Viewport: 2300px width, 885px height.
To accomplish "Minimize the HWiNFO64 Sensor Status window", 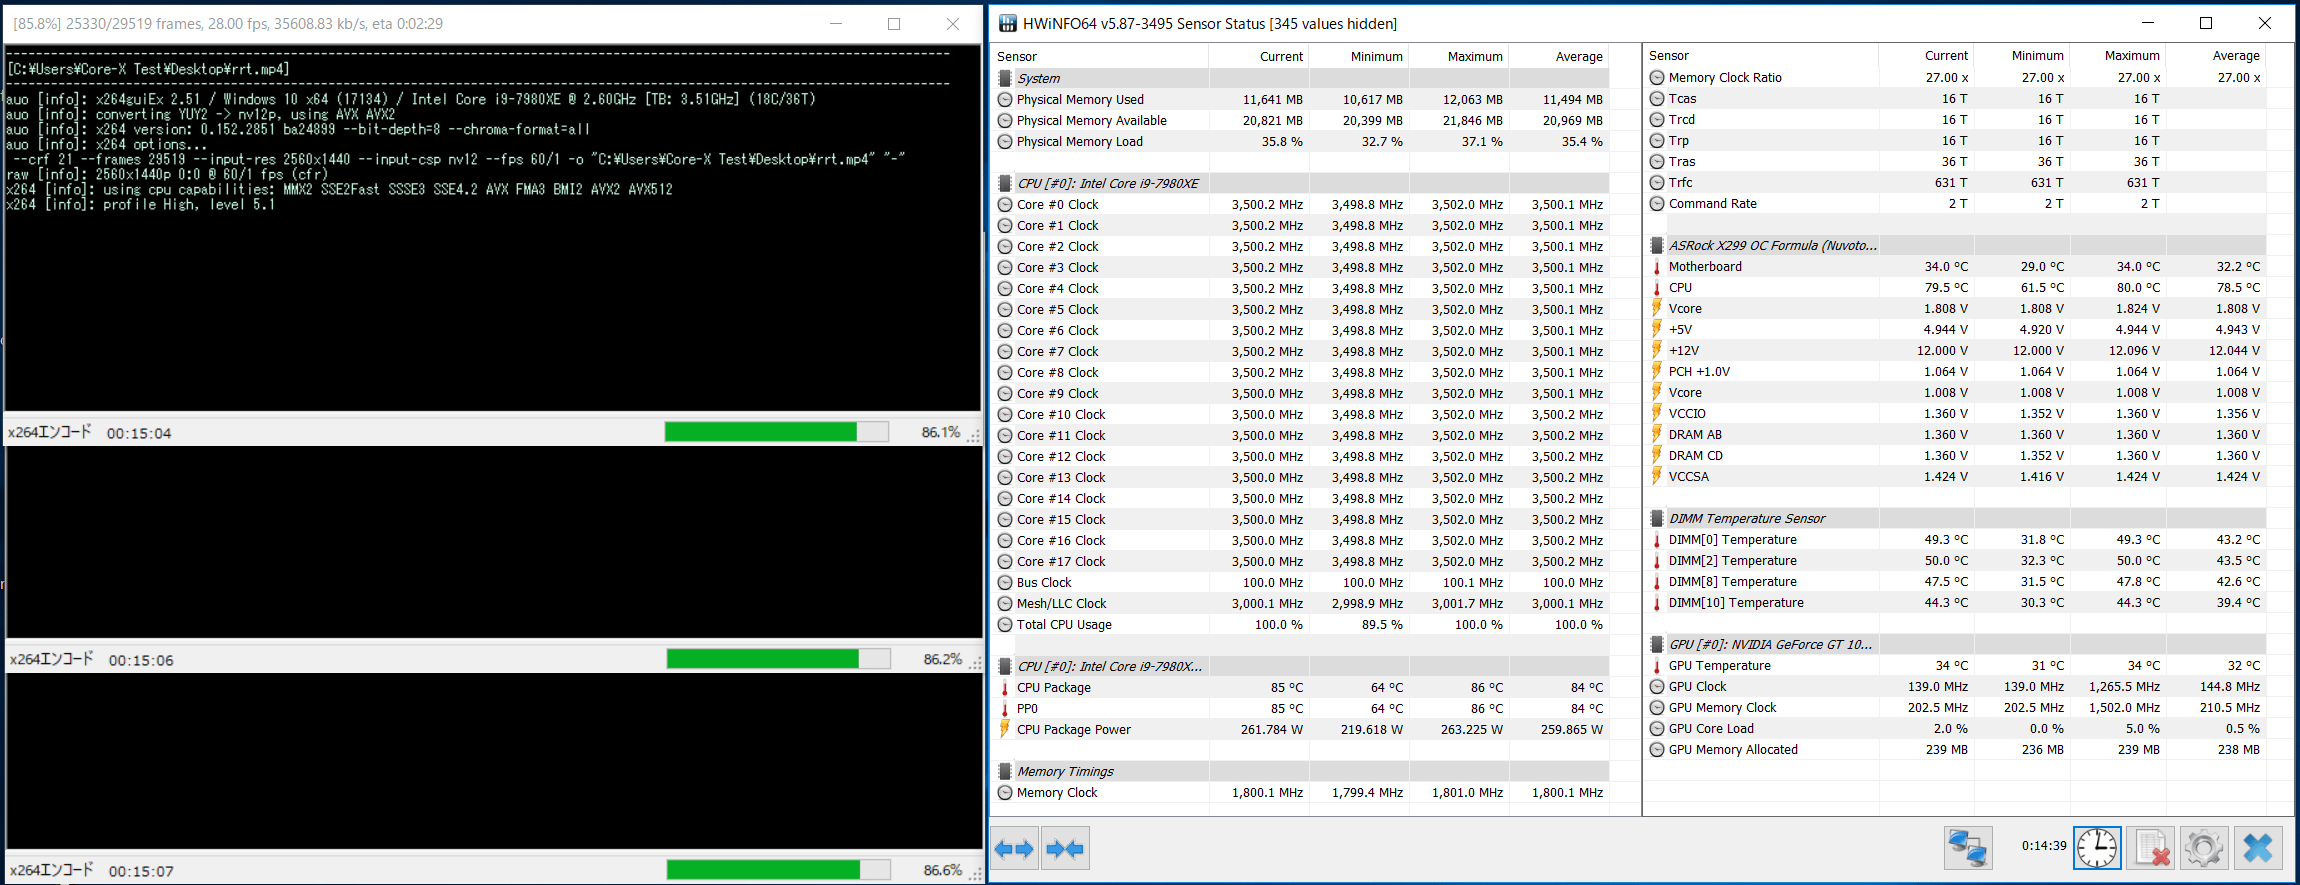I will tap(2147, 23).
